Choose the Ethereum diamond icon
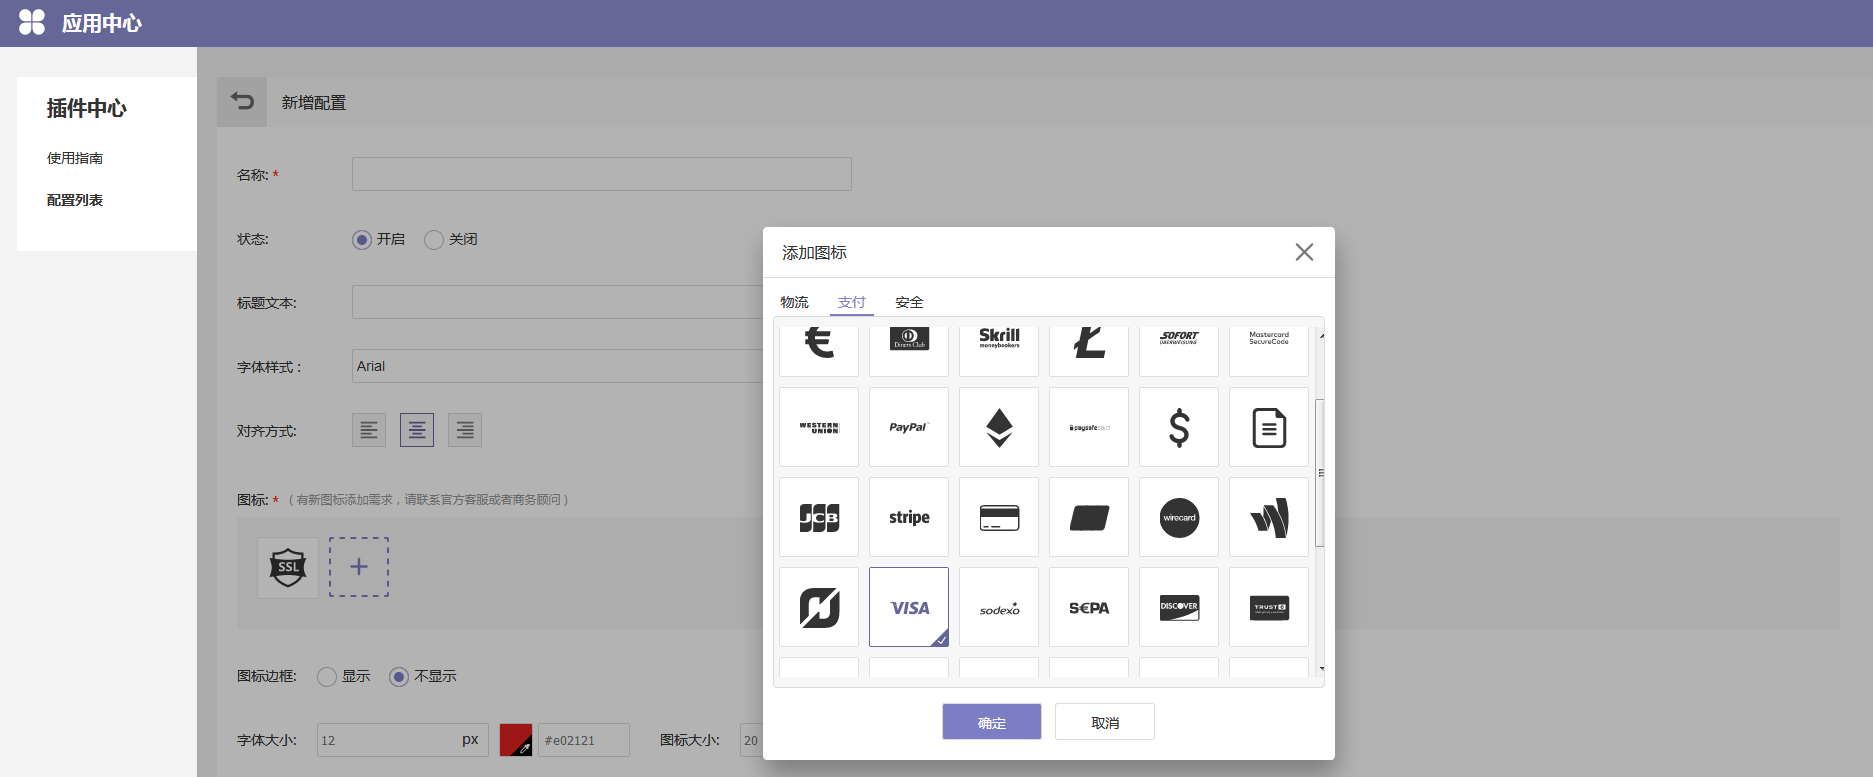The width and height of the screenshot is (1873, 777). pos(999,427)
